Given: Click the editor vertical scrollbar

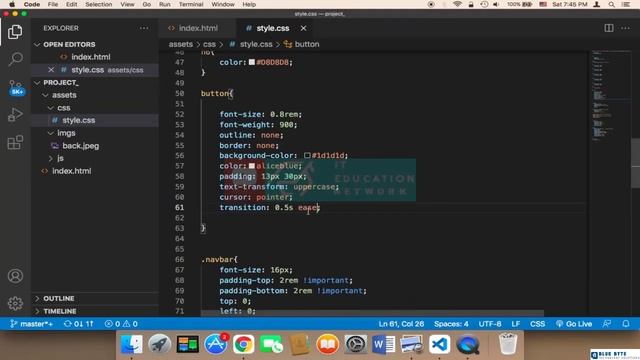Looking at the screenshot, I should [x=636, y=163].
